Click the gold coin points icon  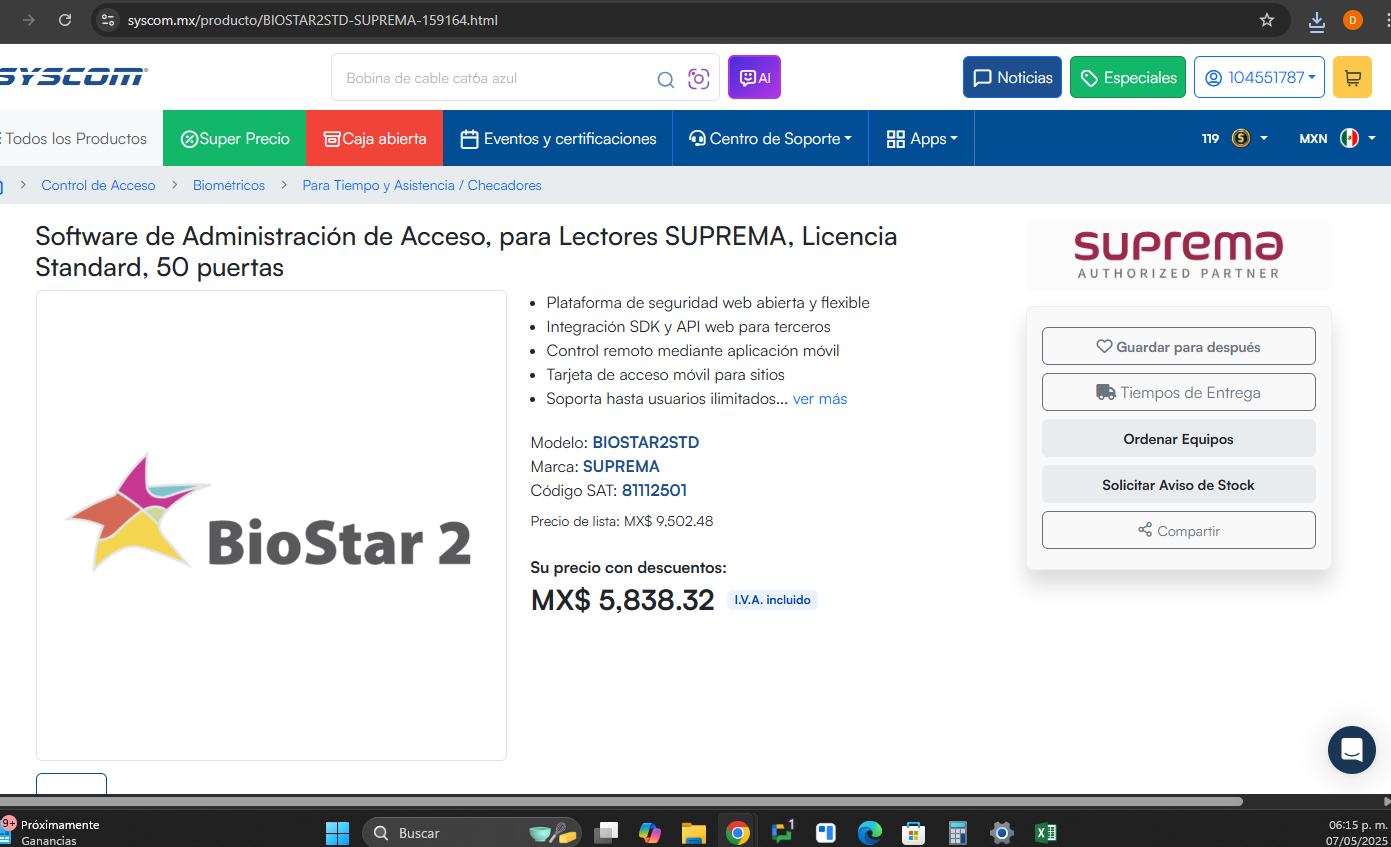click(x=1241, y=138)
